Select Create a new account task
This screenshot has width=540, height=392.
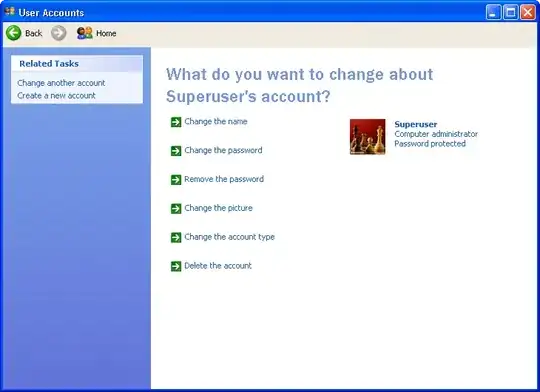click(x=56, y=95)
